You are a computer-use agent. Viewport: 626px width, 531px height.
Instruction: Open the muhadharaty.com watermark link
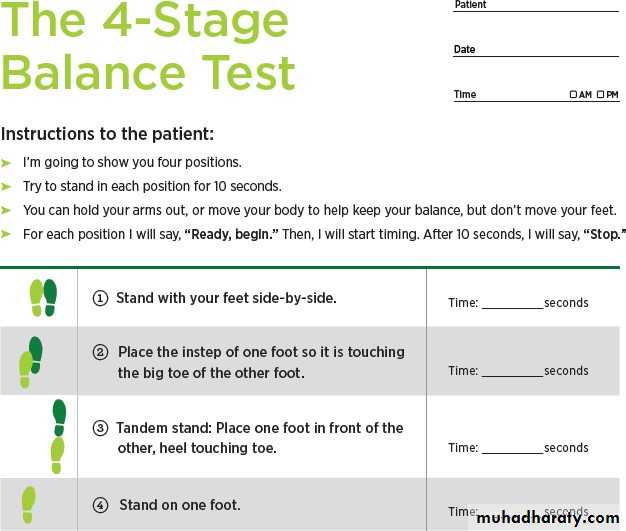tap(548, 517)
